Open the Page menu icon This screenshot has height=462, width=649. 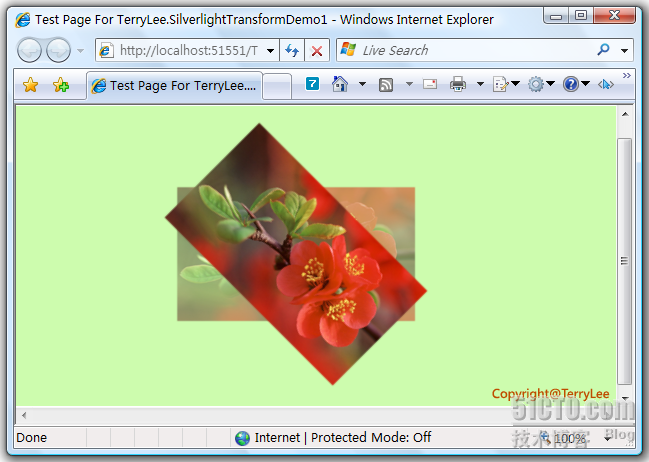pyautogui.click(x=500, y=84)
